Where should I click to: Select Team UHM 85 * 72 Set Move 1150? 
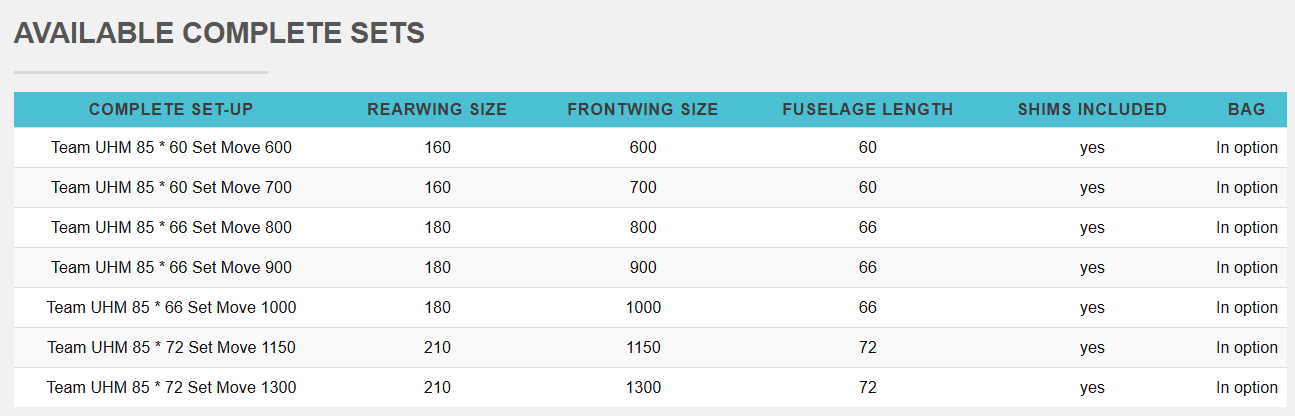[x=171, y=347]
